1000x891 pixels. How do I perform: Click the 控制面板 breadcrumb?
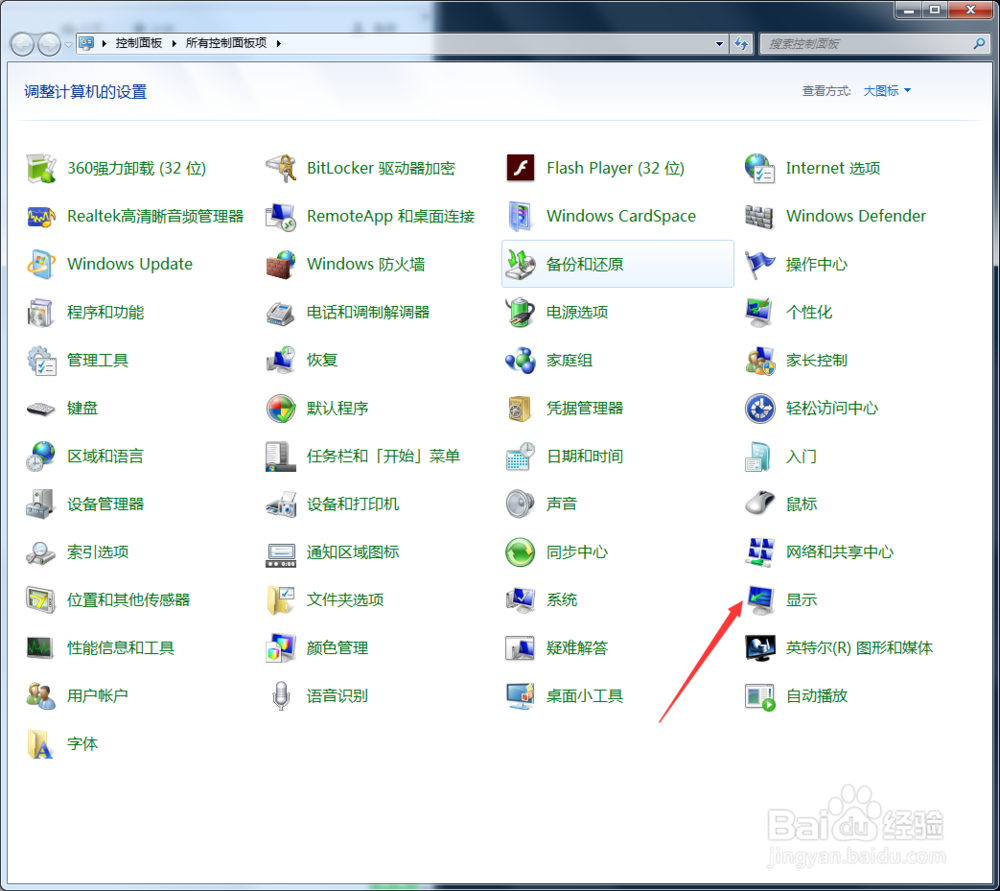tap(138, 43)
